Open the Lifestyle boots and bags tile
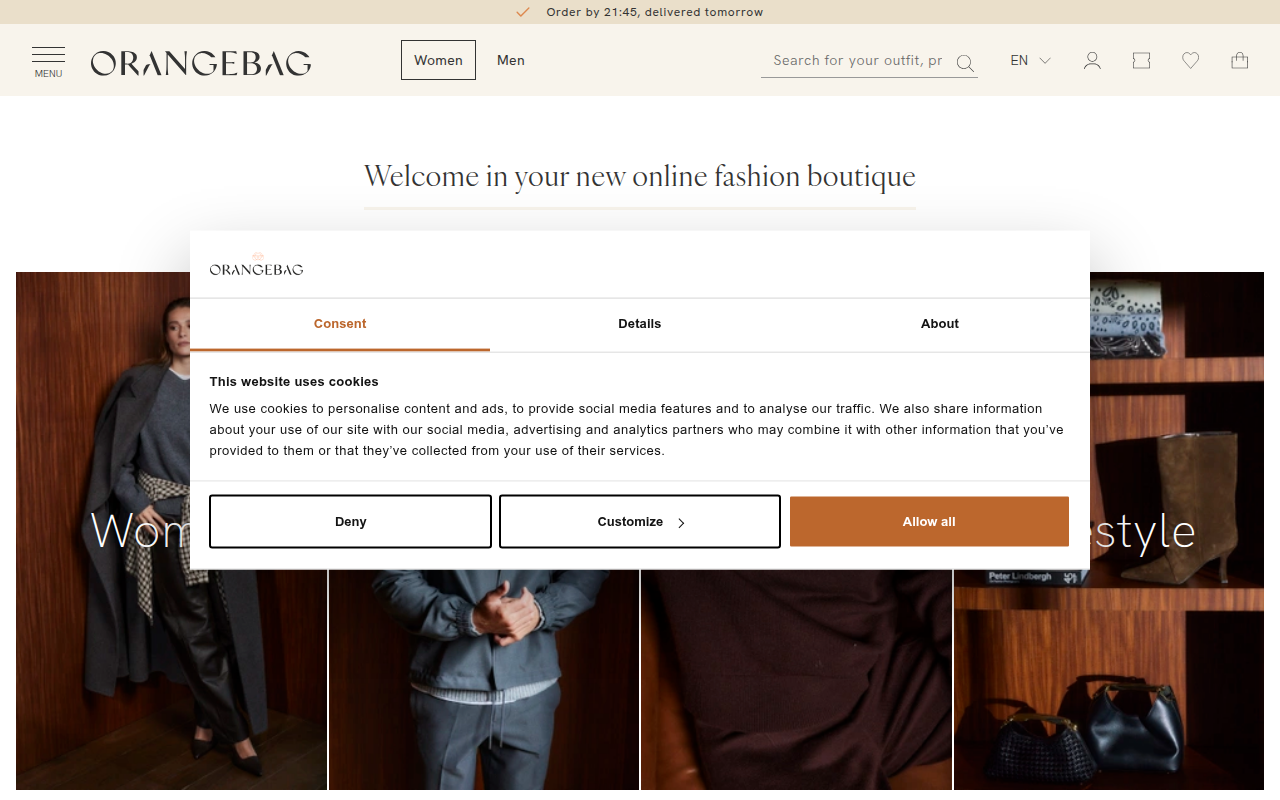Screen dimensions: 1280x800 pos(1109,680)
